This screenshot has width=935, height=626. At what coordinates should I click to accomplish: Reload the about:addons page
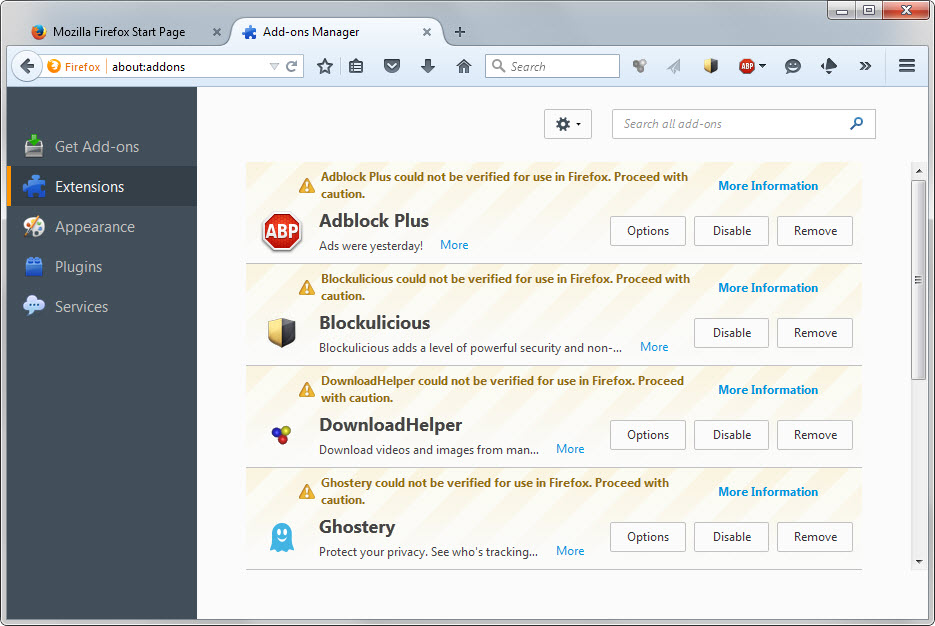[x=292, y=66]
